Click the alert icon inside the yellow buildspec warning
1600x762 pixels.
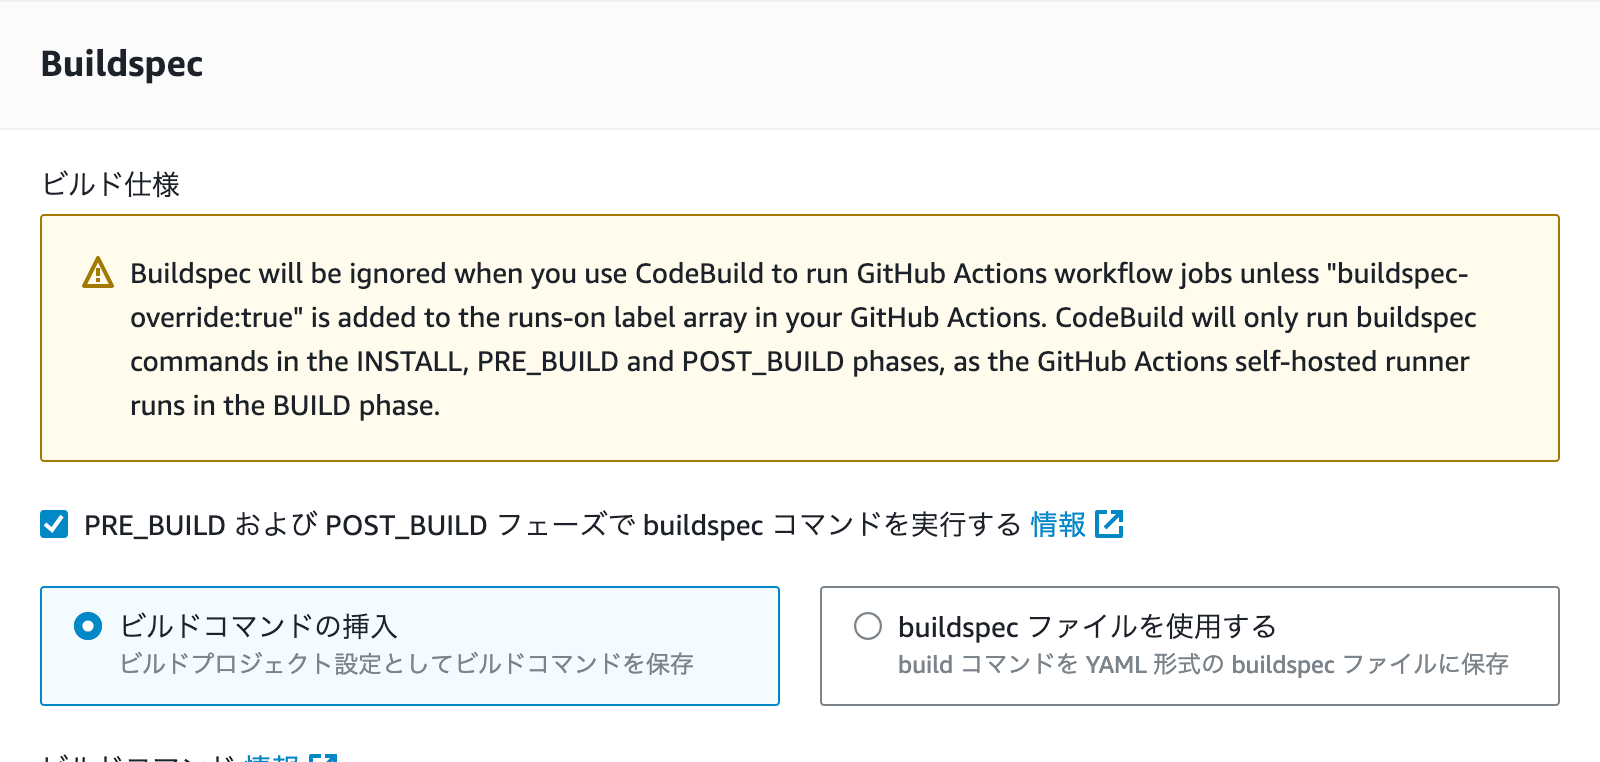96,272
